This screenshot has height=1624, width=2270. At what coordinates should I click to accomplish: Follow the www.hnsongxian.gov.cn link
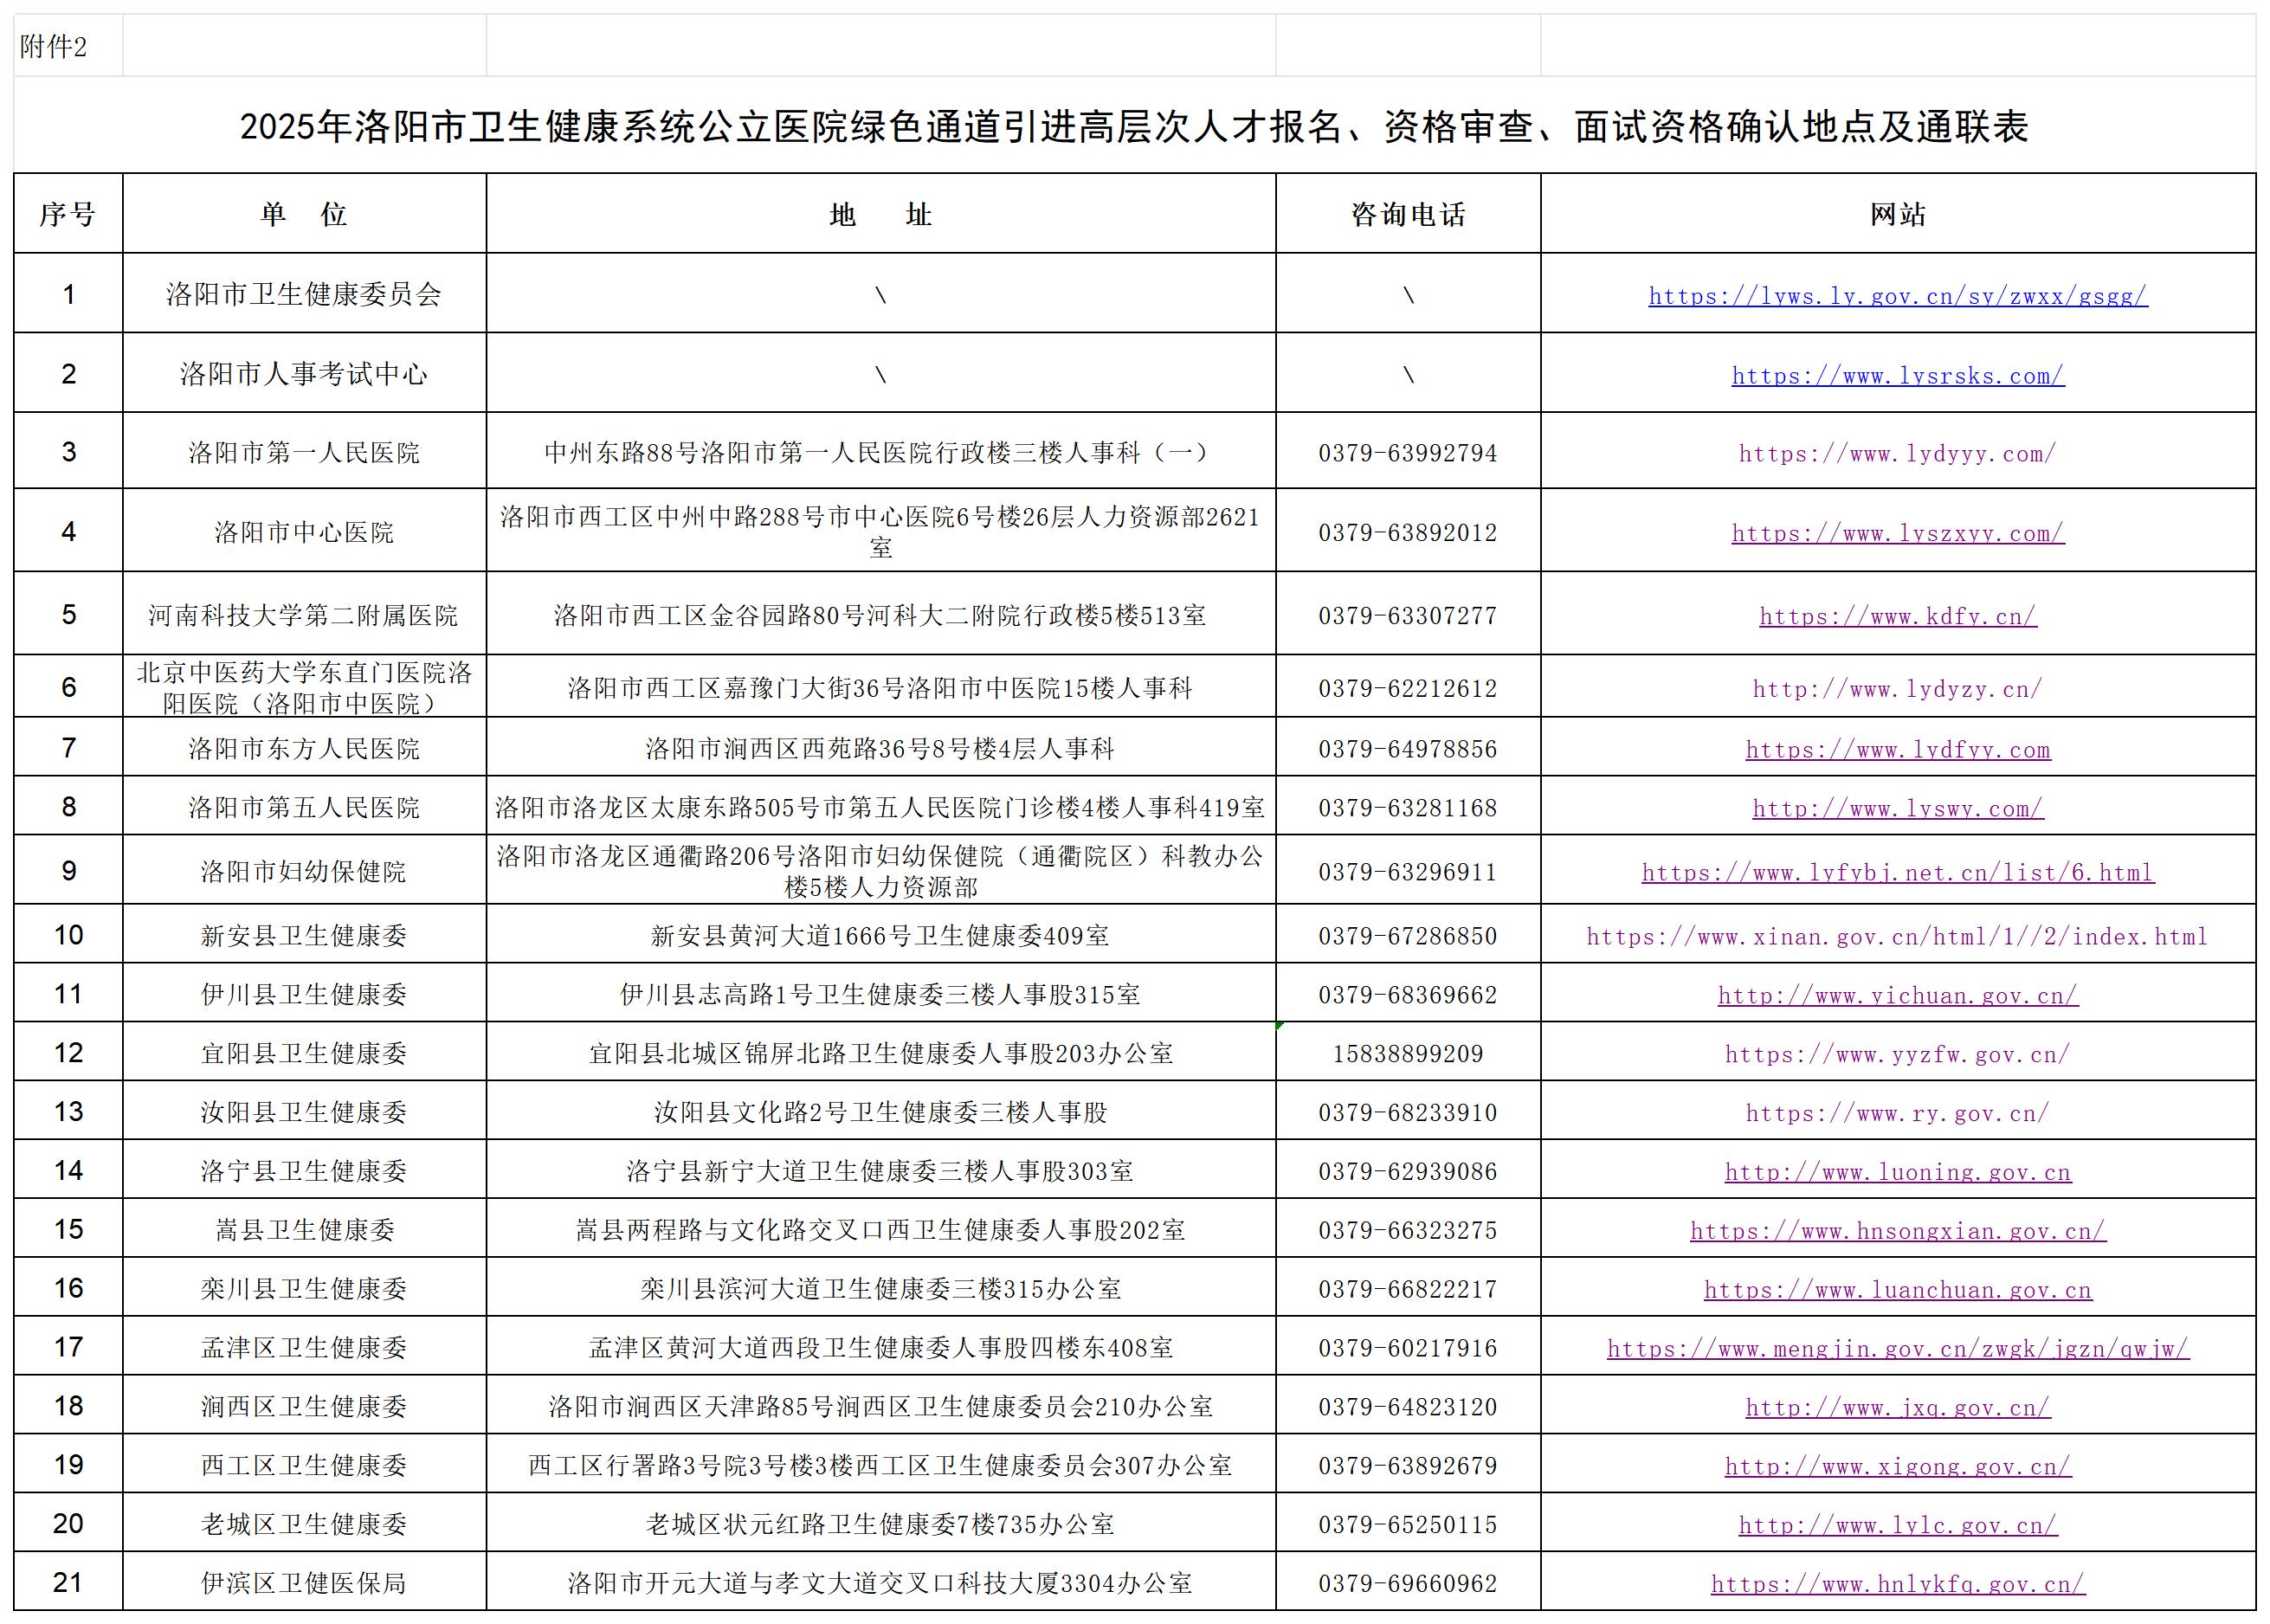[1897, 1231]
